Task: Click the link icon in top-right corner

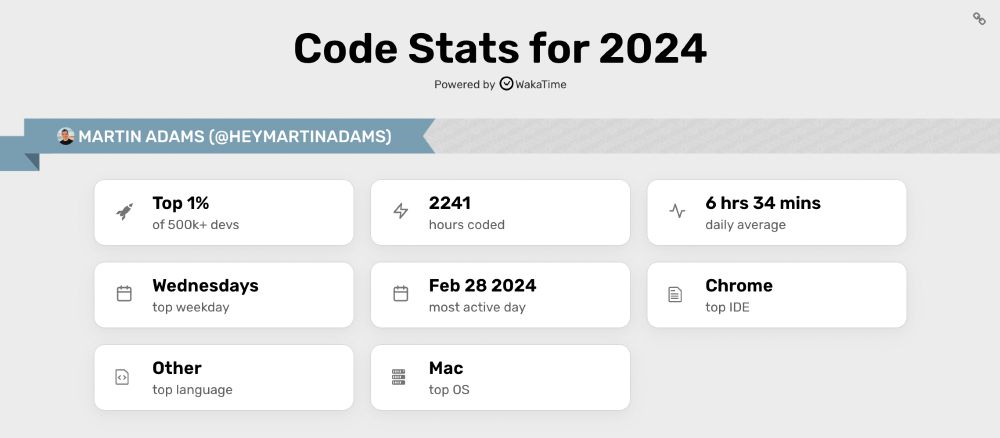Action: [979, 19]
